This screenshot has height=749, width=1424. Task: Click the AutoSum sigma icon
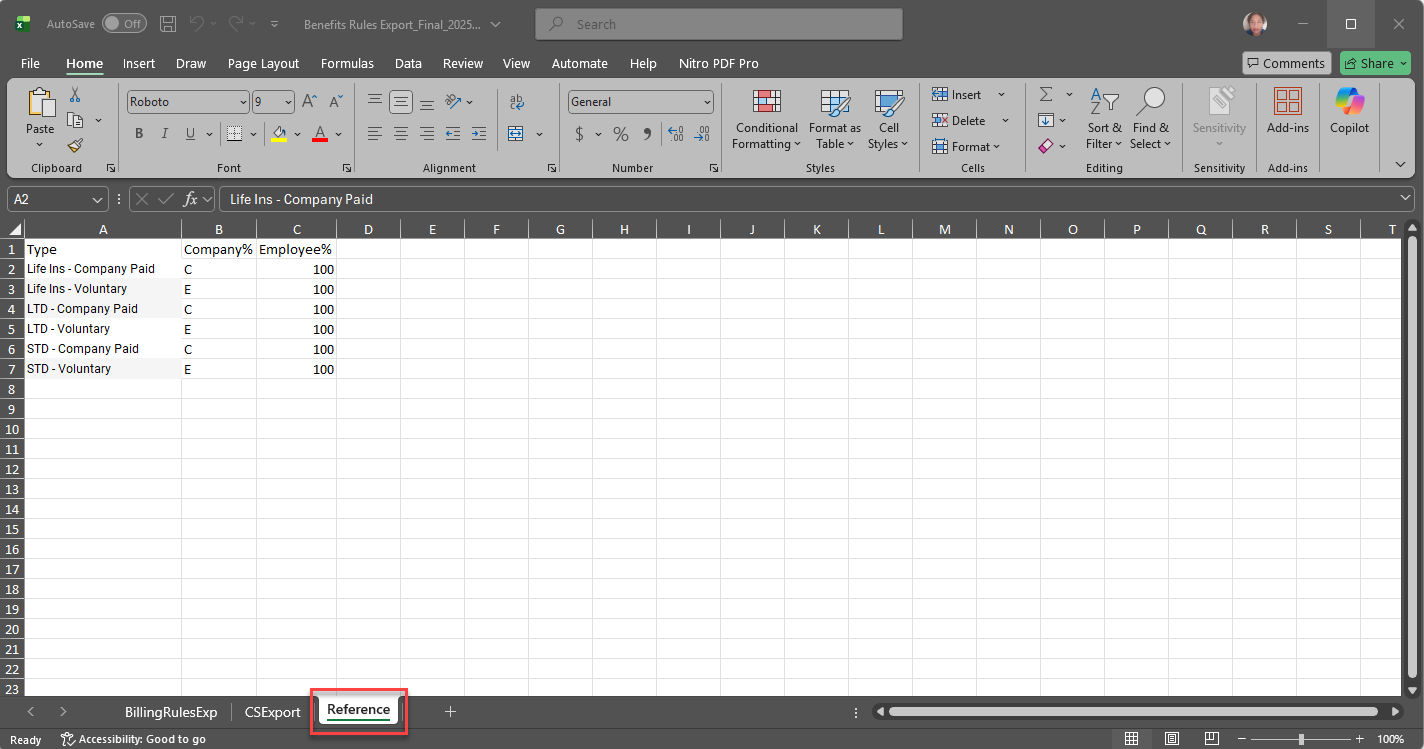pyautogui.click(x=1046, y=94)
